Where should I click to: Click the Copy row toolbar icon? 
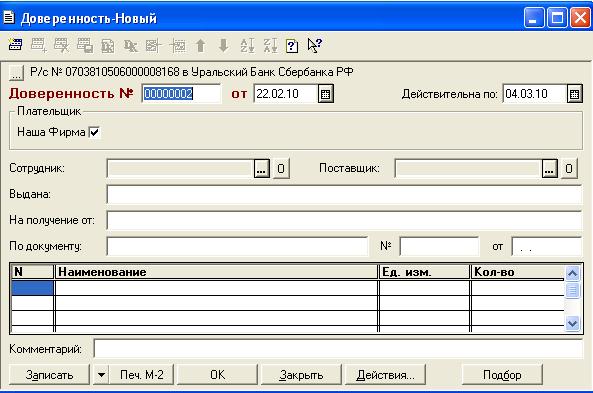click(85, 45)
